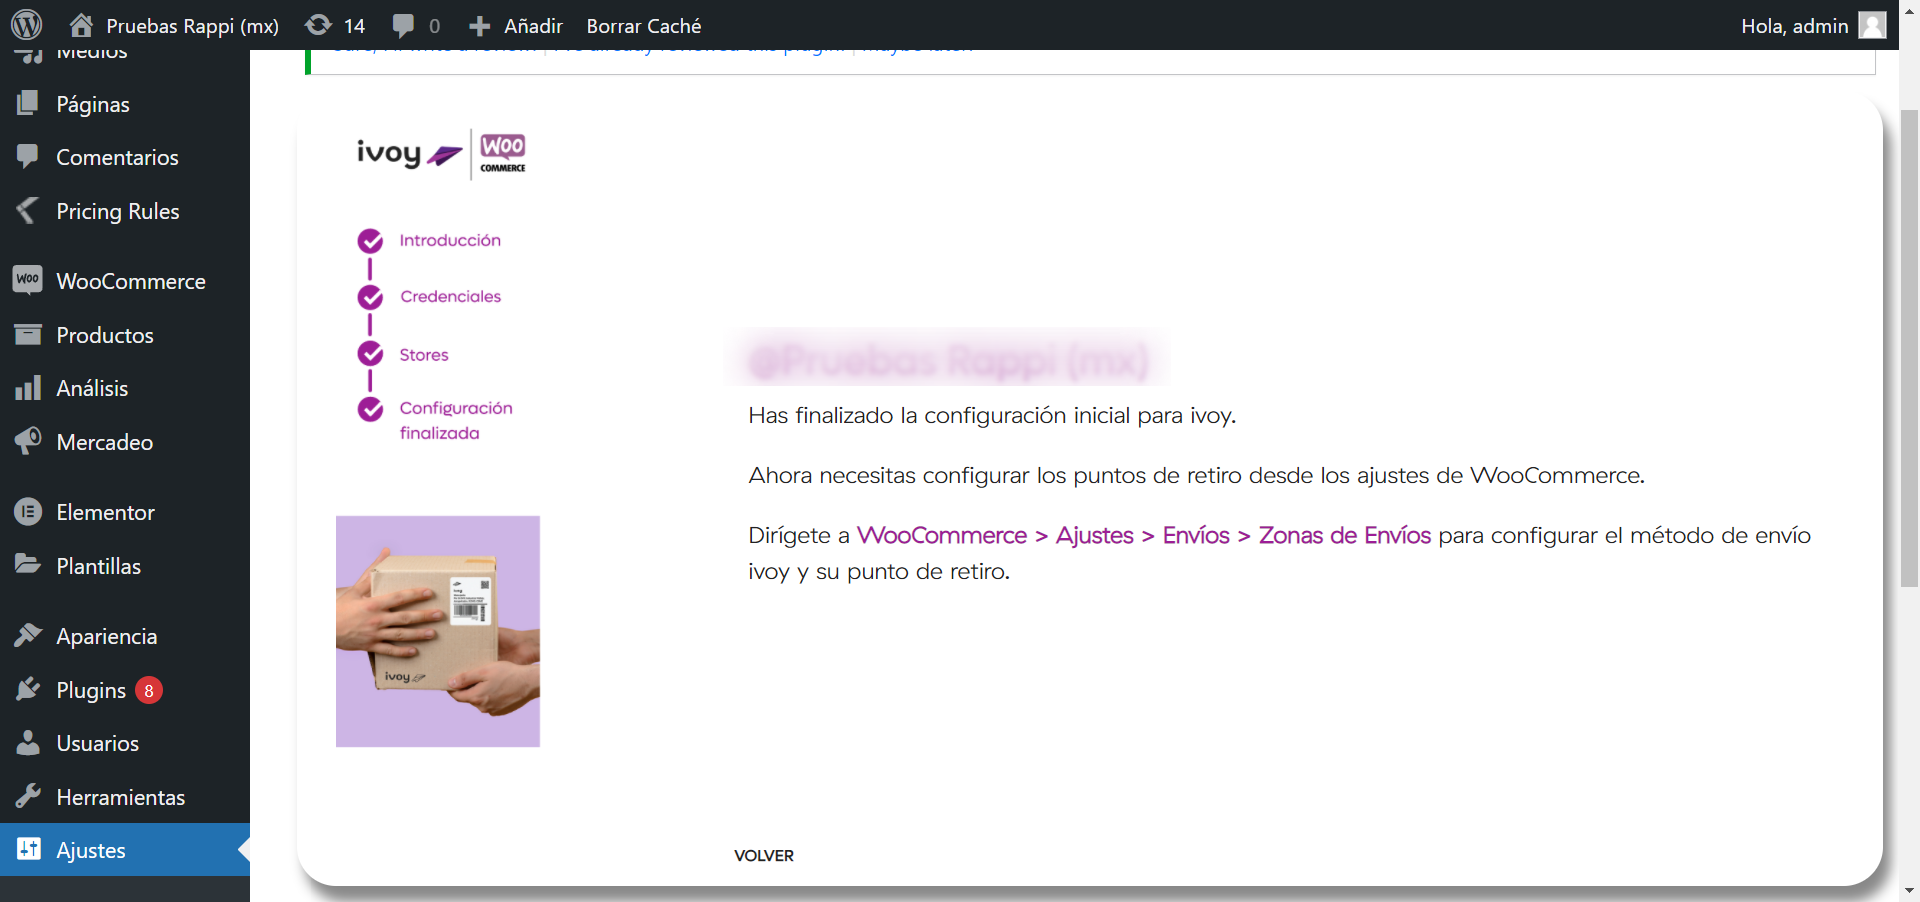Click the Plantillas folder icon

point(28,564)
